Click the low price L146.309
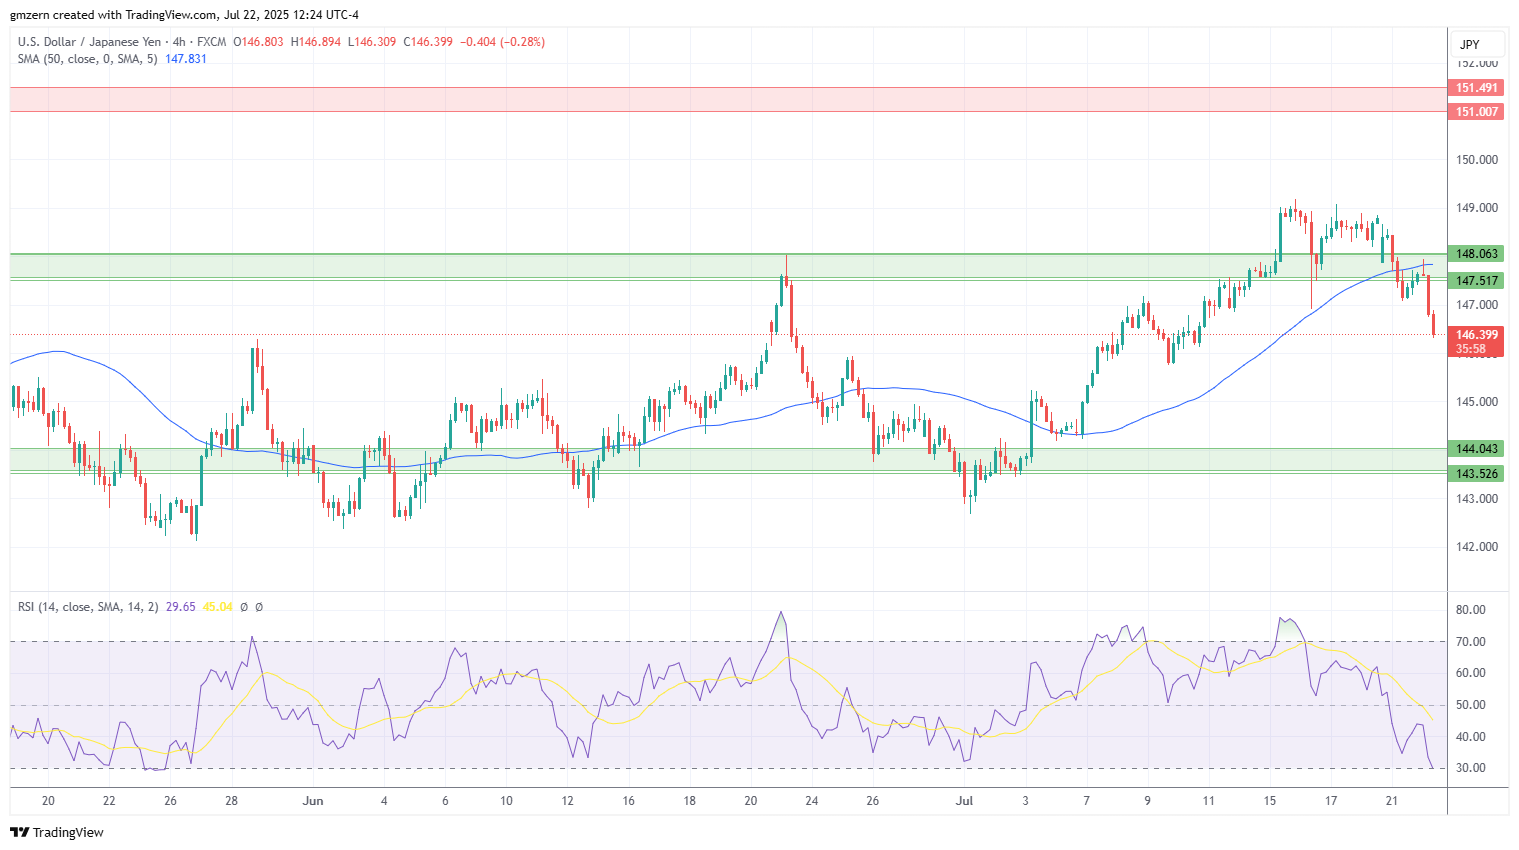Viewport: 1519px width, 850px height. (372, 42)
